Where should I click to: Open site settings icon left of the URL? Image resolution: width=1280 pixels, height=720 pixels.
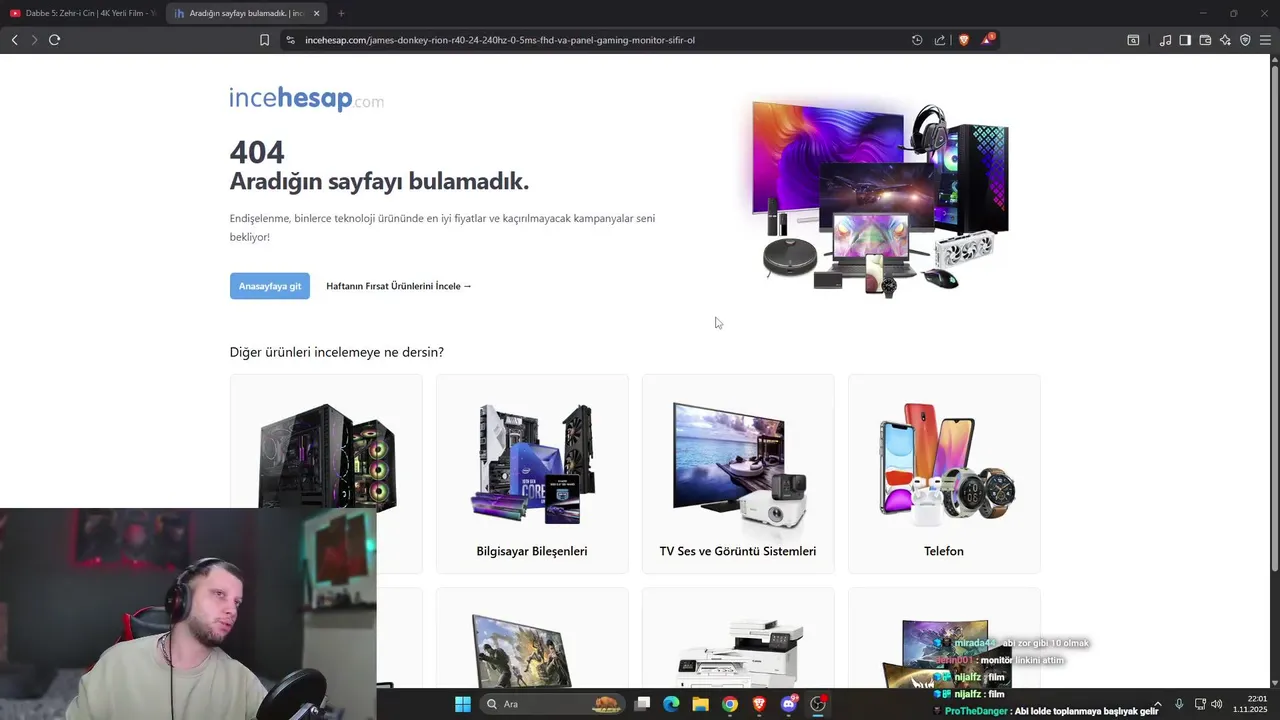(x=290, y=40)
